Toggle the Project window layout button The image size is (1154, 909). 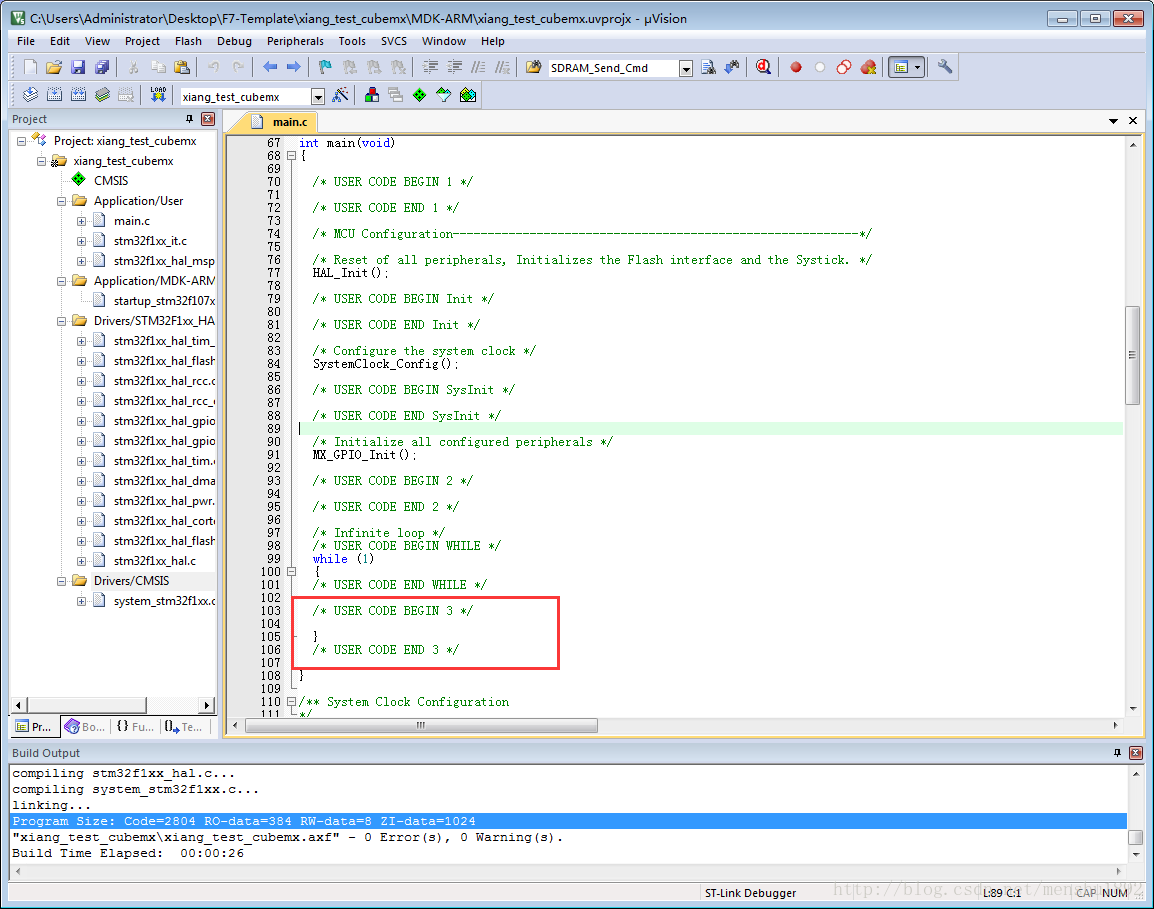pos(901,67)
